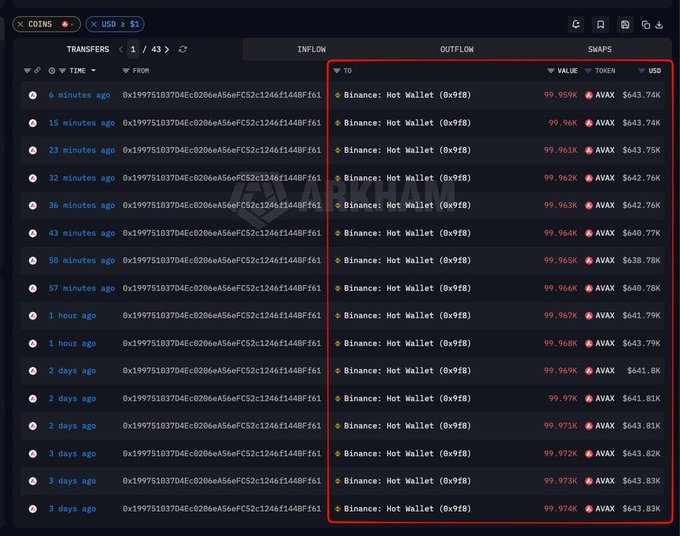Open Binance: Hot Wallet in 57 minutes ago row

pyautogui.click(x=407, y=288)
